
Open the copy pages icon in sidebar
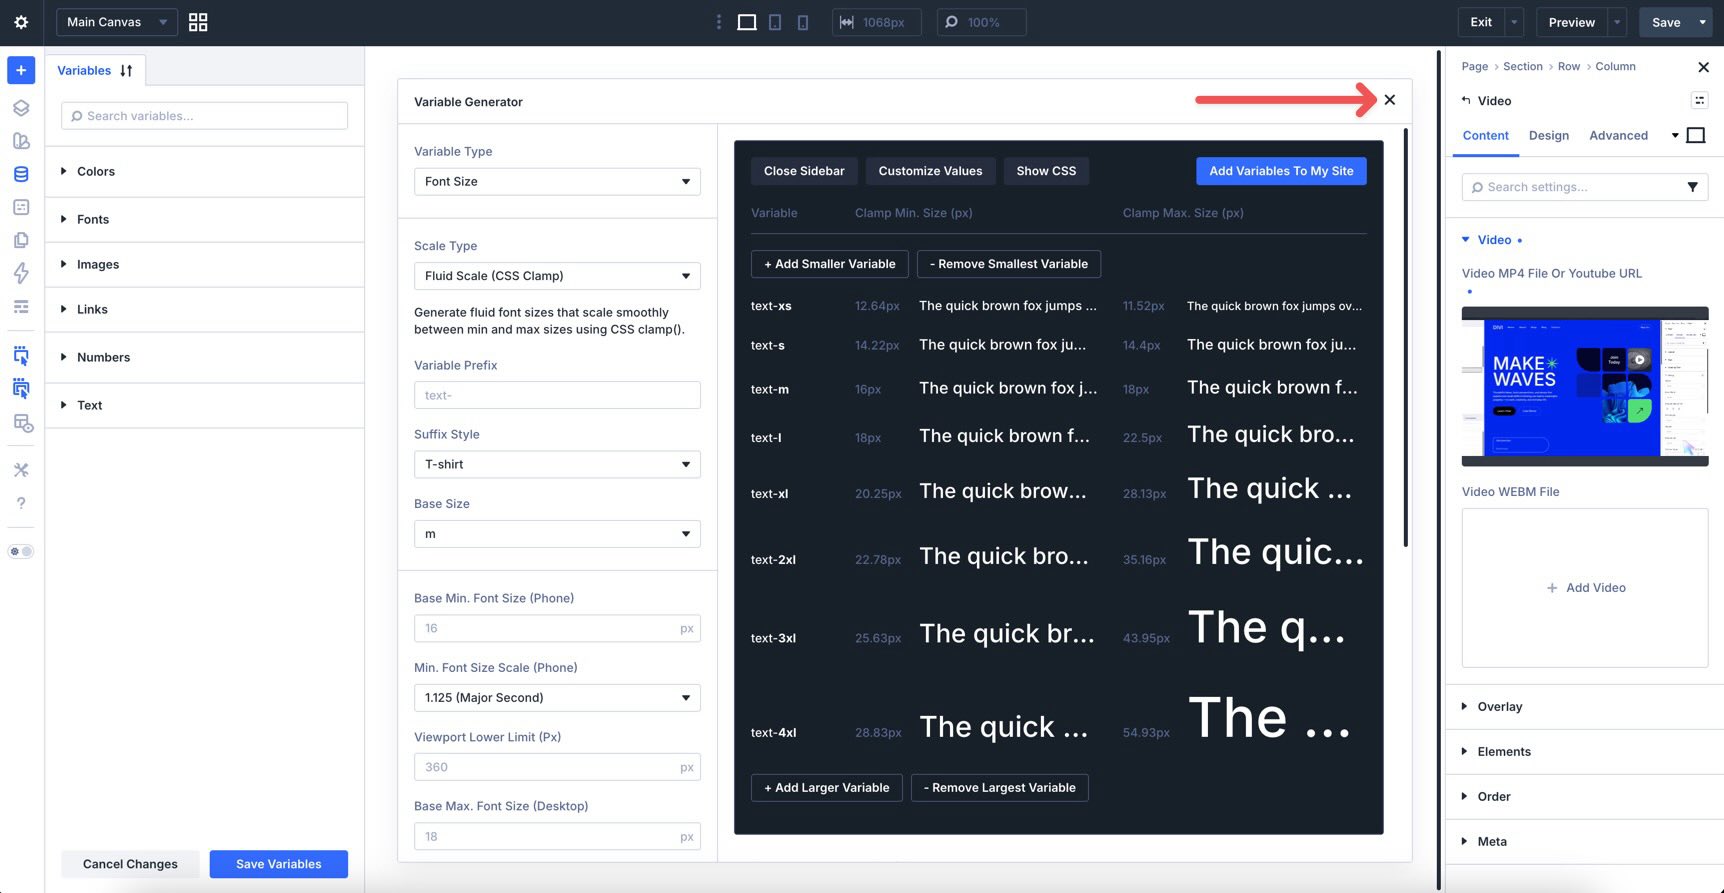[x=21, y=240]
